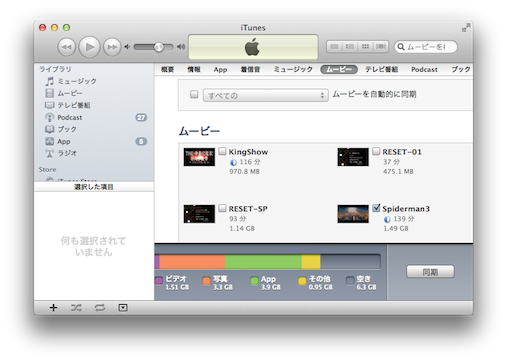Screen dimensions: 507x362
Task: Click the fast-forward next track button
Action: point(112,47)
